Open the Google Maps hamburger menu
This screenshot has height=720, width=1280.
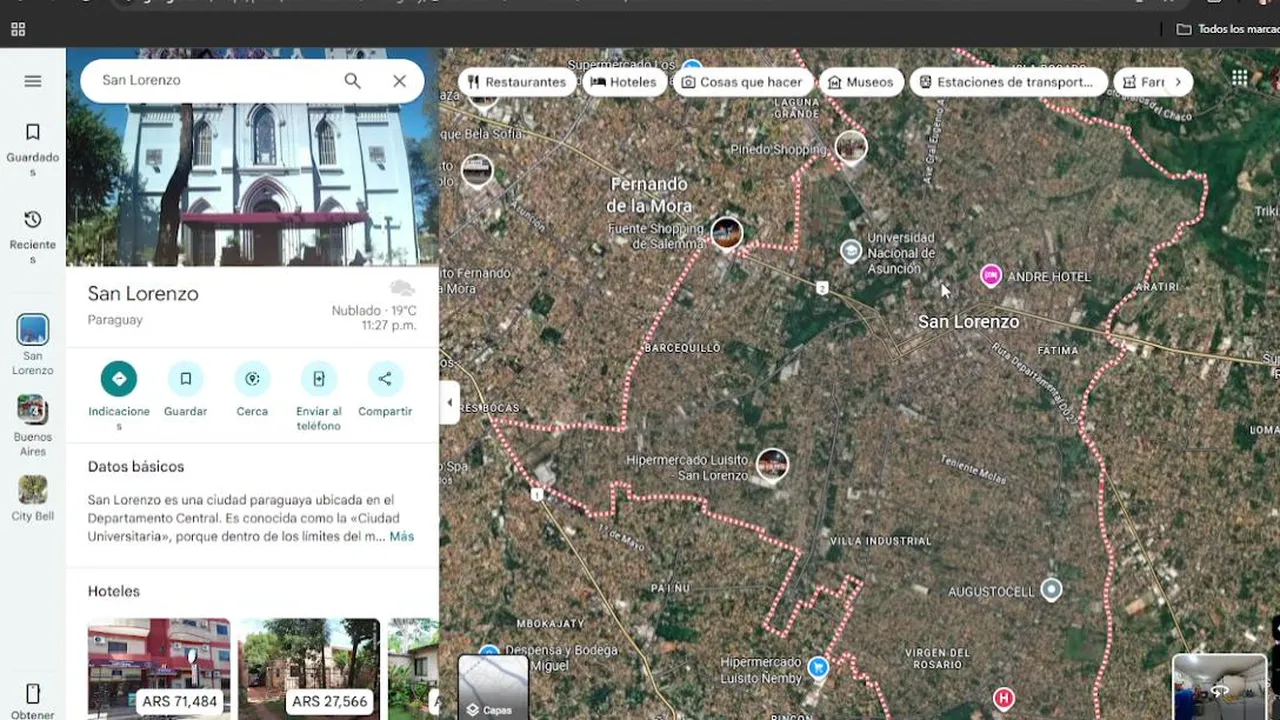pyautogui.click(x=33, y=81)
